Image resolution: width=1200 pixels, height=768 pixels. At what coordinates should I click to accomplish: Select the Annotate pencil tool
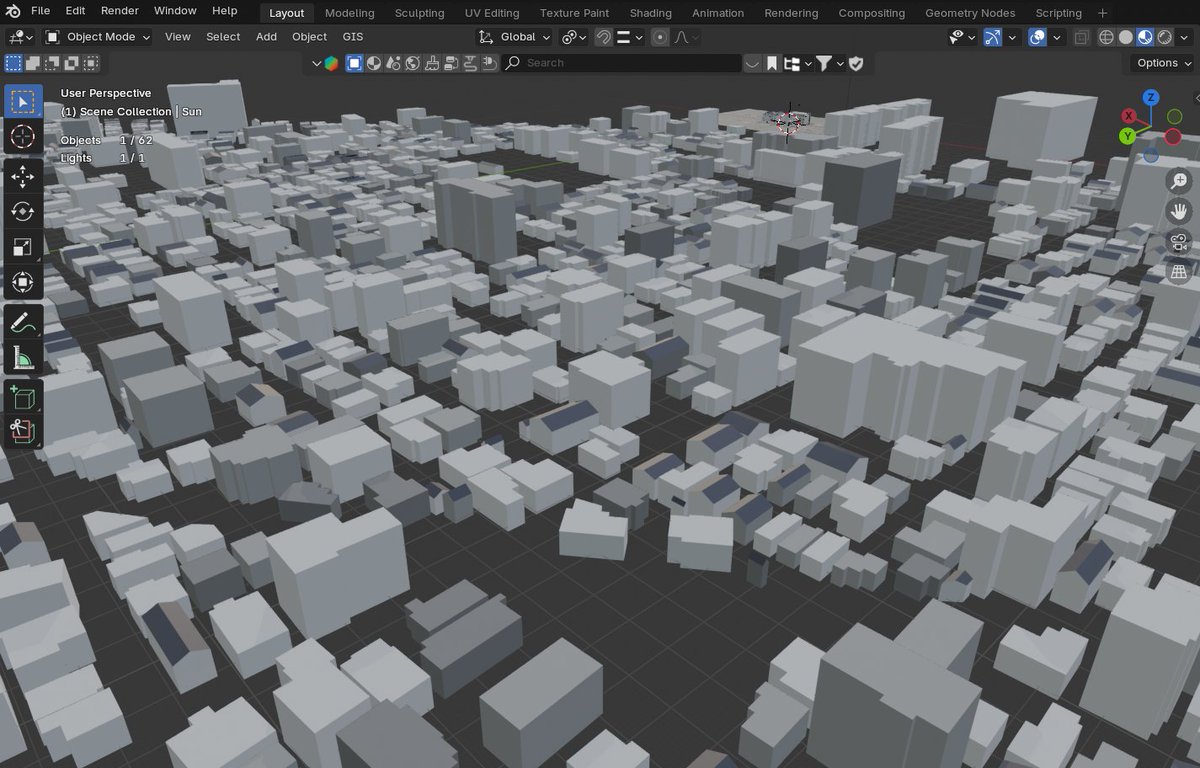pyautogui.click(x=23, y=322)
